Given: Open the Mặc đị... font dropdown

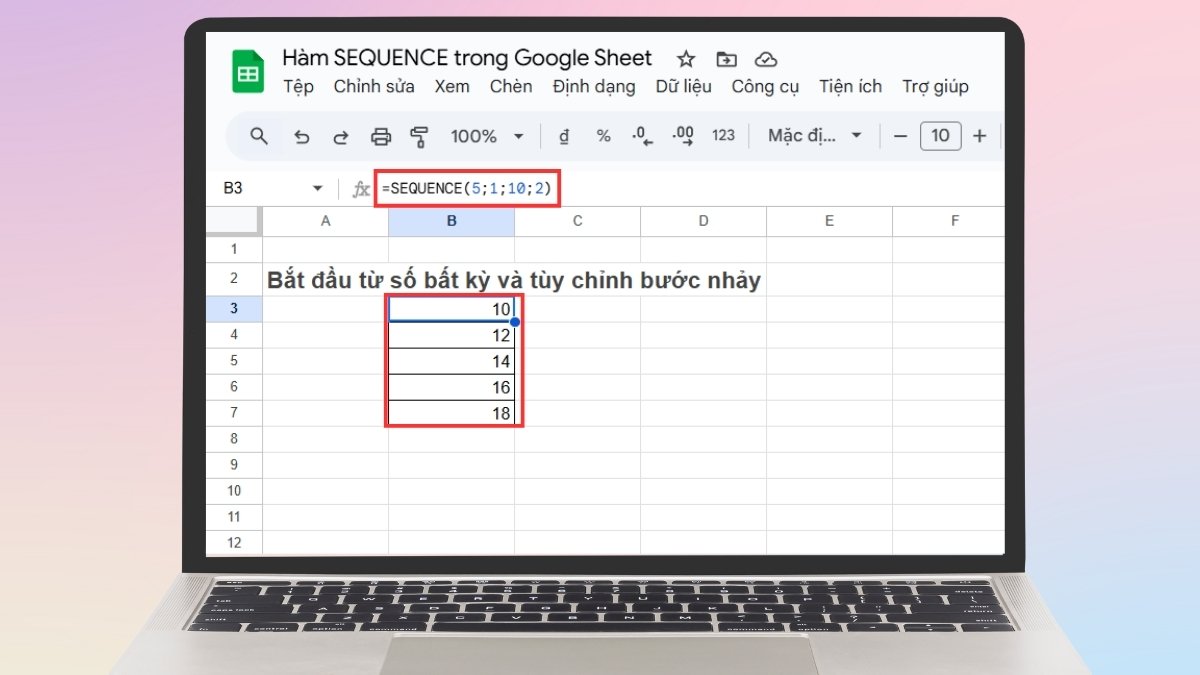Looking at the screenshot, I should pyautogui.click(x=813, y=136).
